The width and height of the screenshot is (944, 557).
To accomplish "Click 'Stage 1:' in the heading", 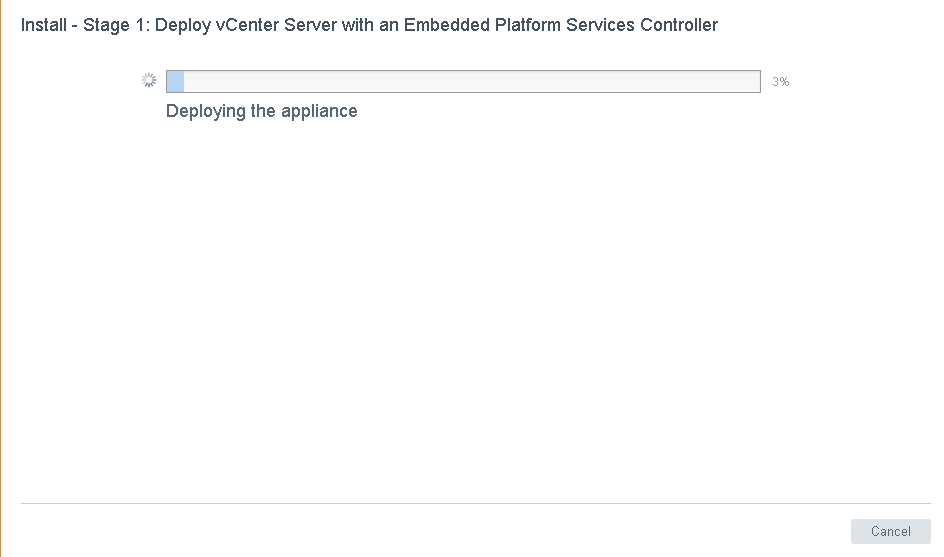I will pyautogui.click(x=117, y=25).
